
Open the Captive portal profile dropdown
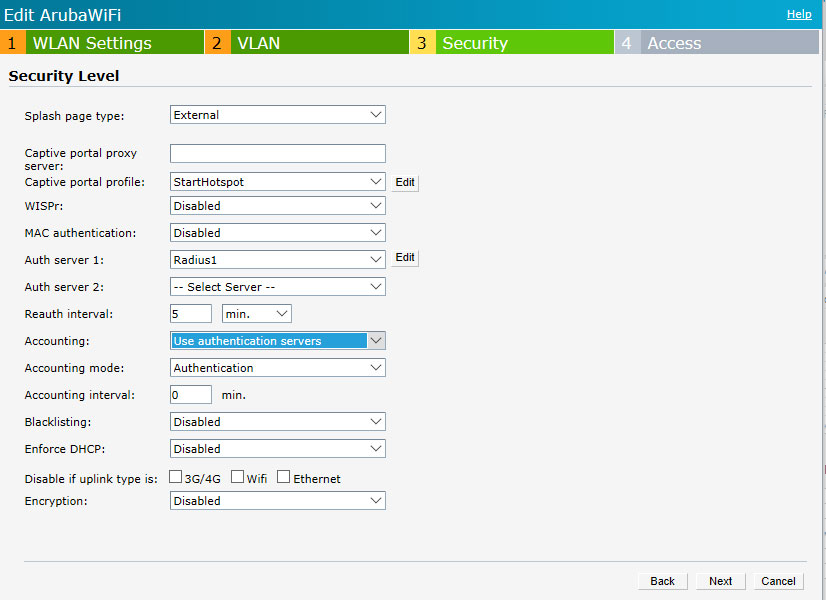point(277,182)
